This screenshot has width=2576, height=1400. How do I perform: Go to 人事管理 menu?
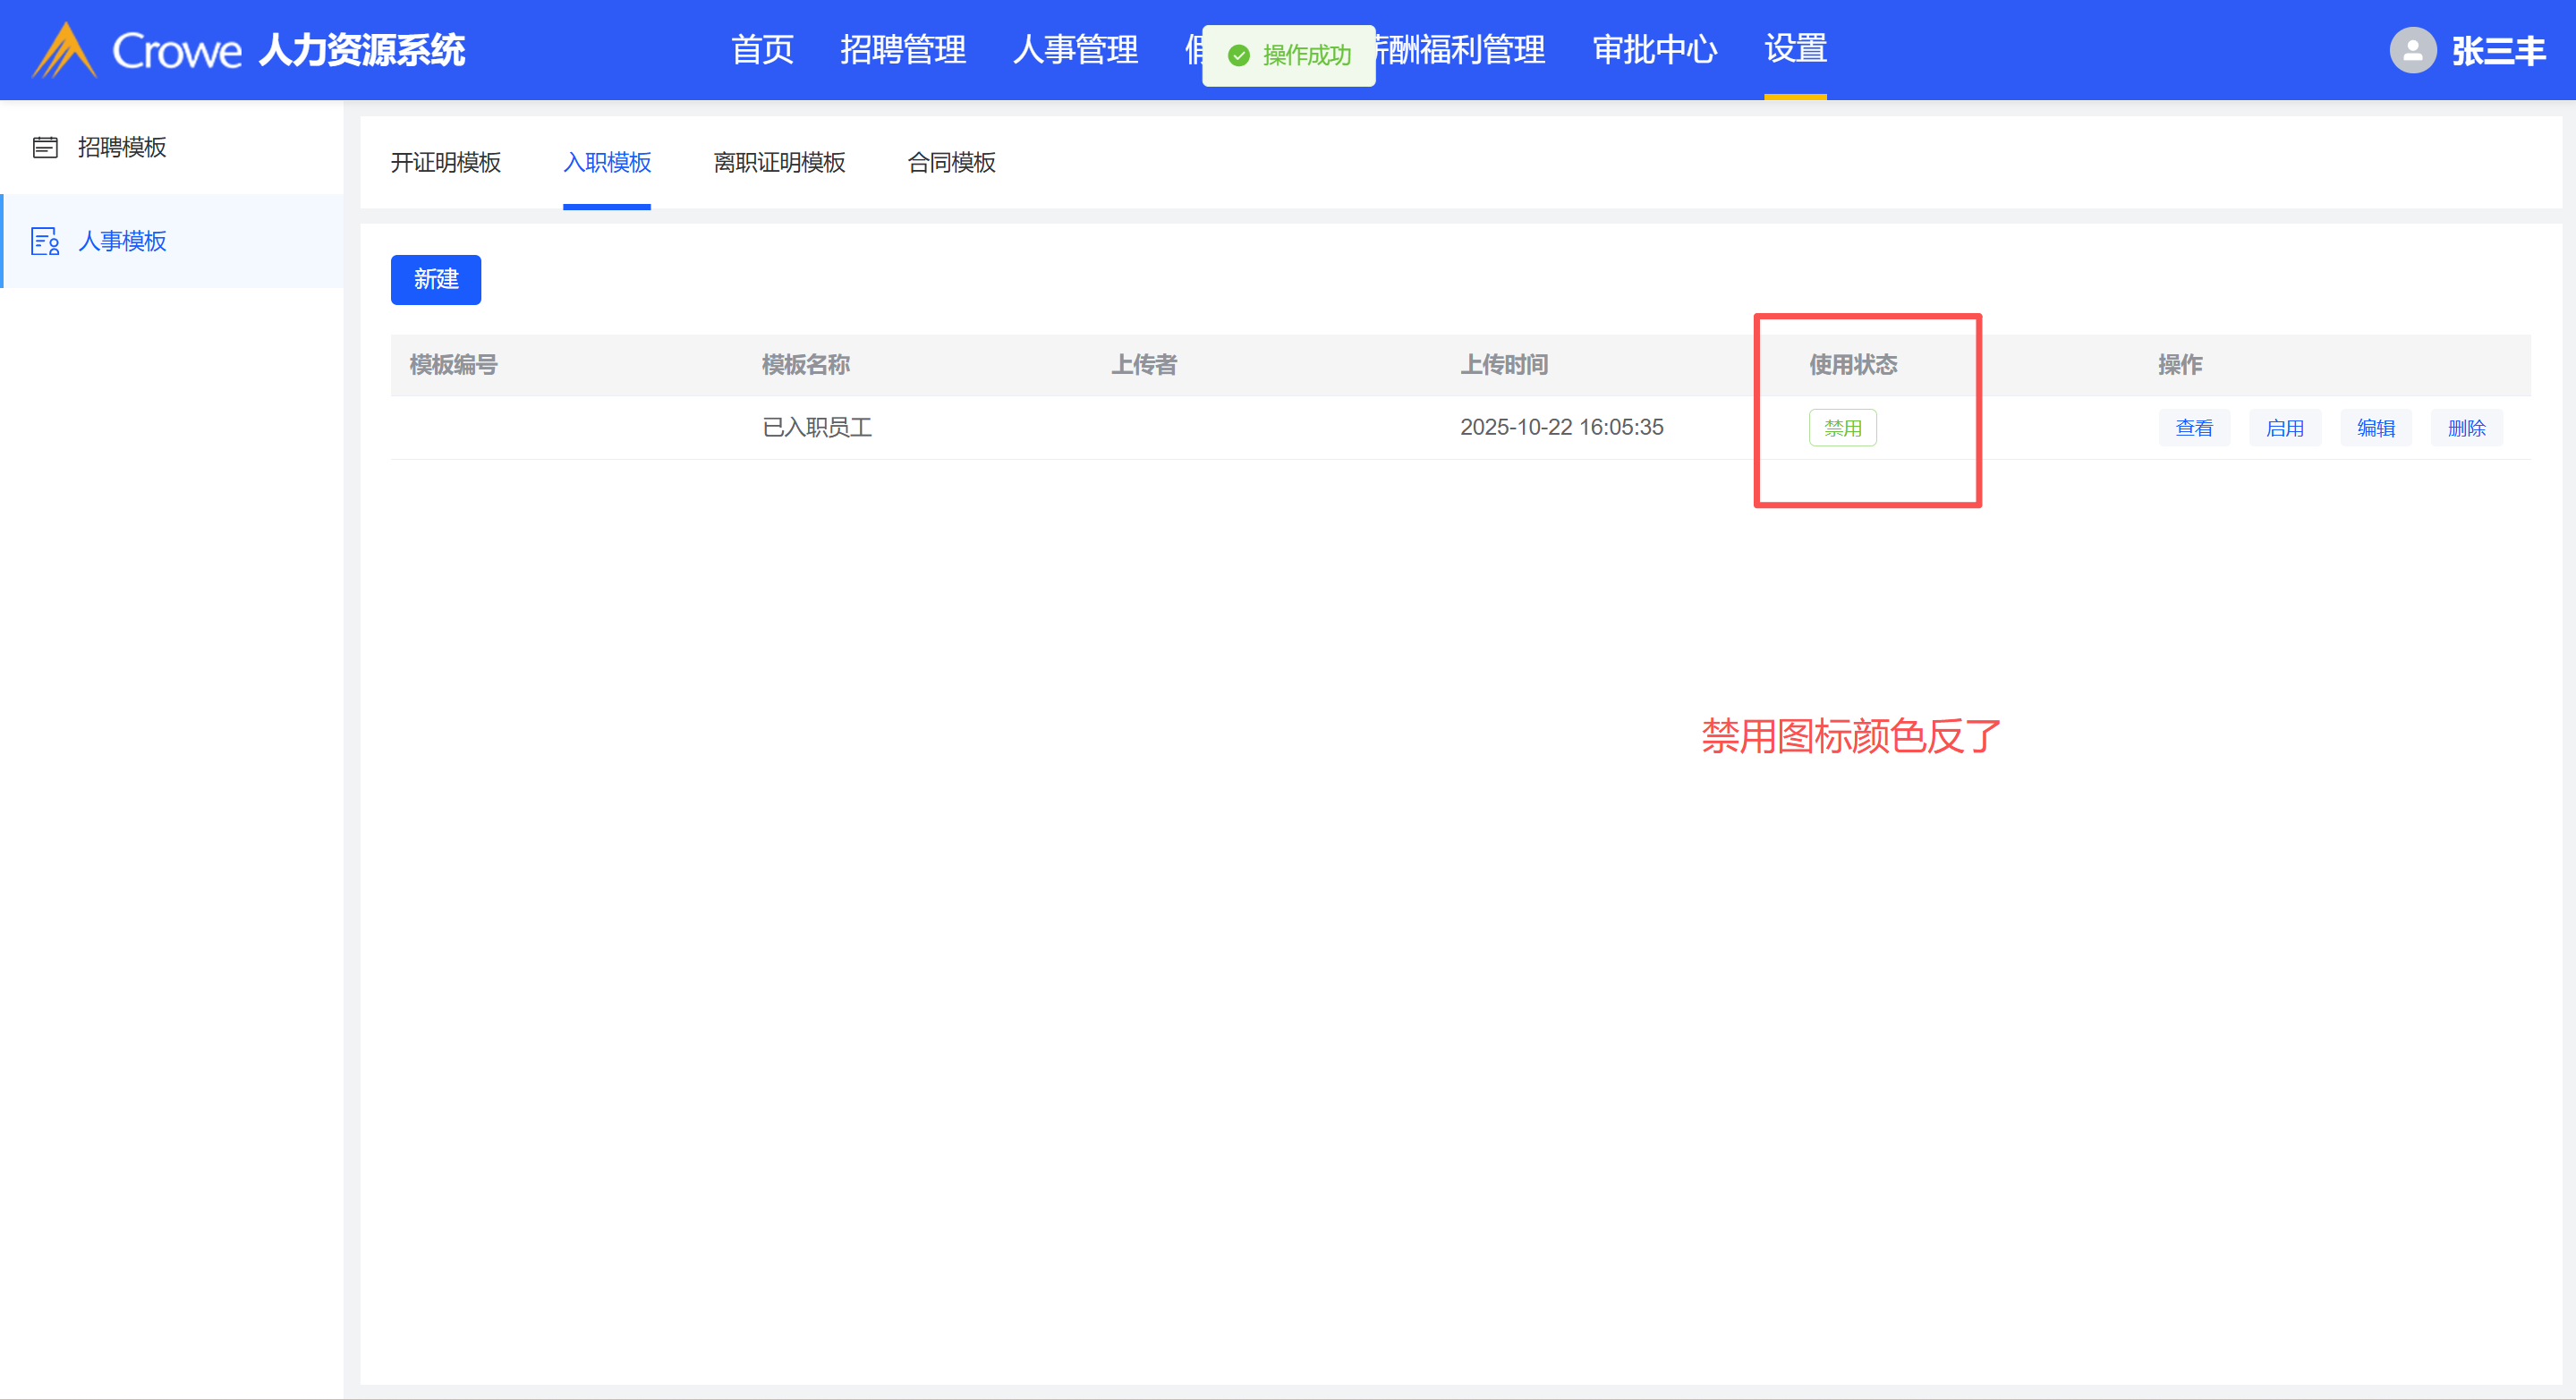(1075, 49)
